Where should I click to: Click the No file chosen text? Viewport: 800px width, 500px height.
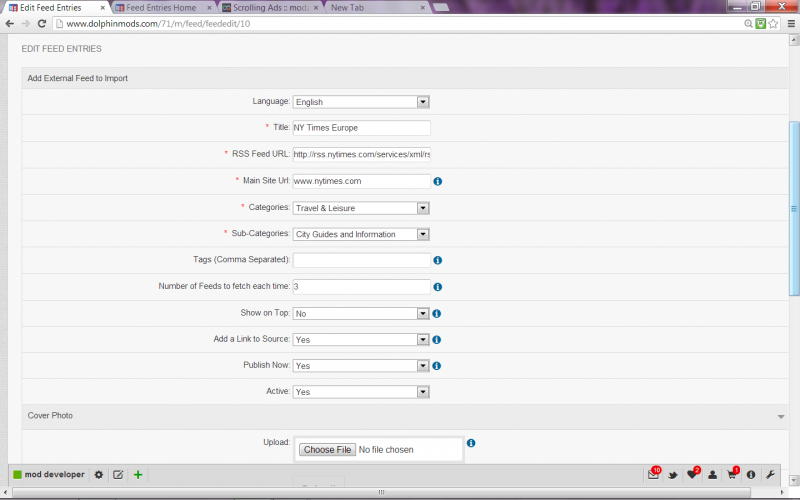[386, 449]
